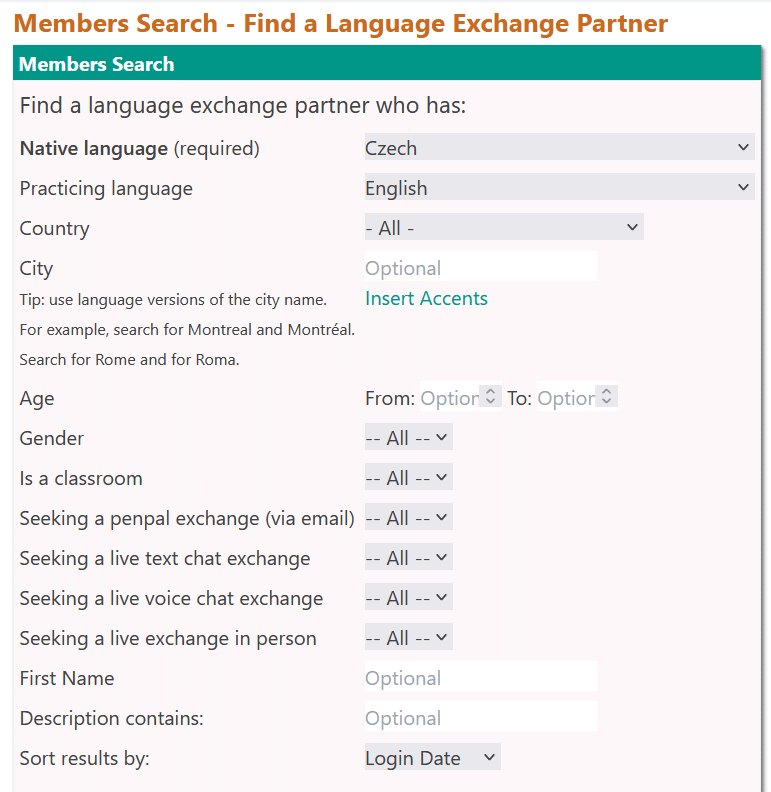
Task: Select the live text chat exchange dropdown
Action: (x=408, y=558)
